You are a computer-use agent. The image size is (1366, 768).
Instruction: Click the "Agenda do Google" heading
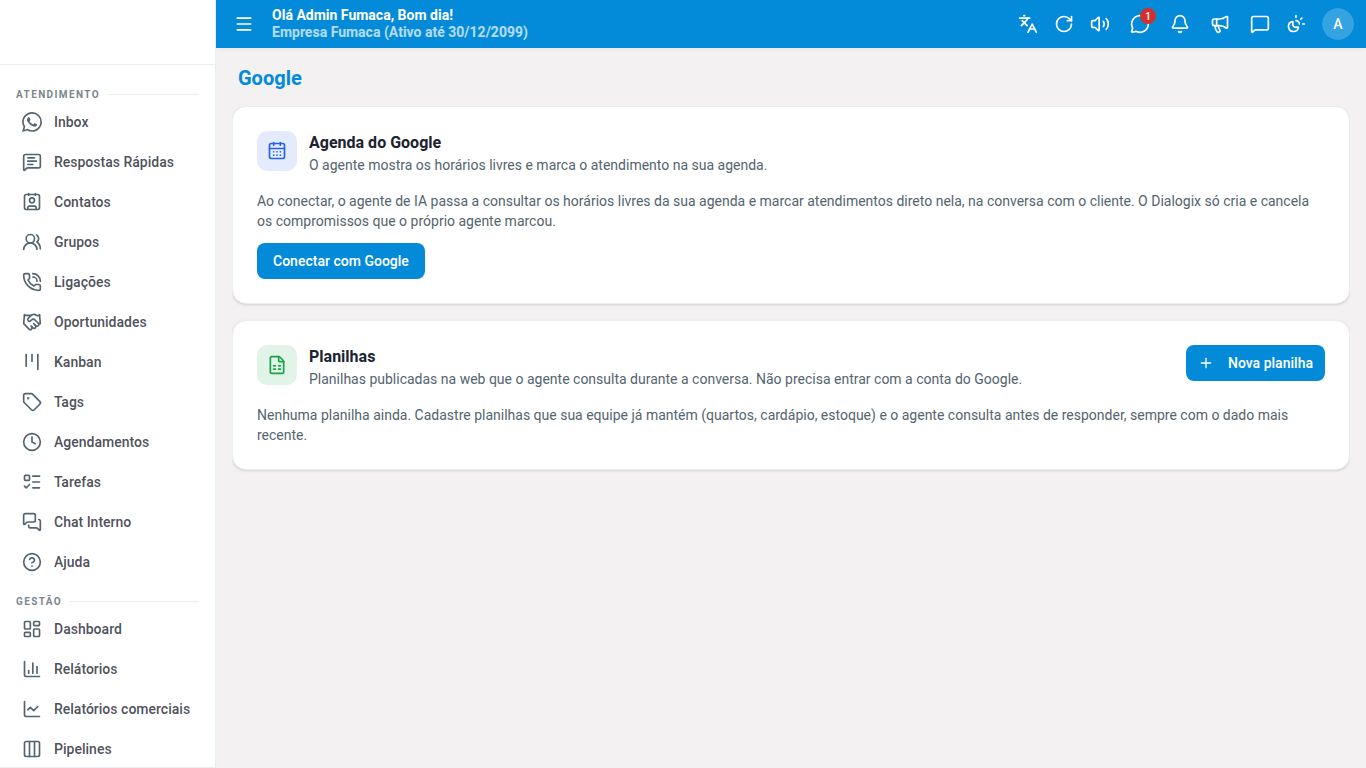(375, 143)
